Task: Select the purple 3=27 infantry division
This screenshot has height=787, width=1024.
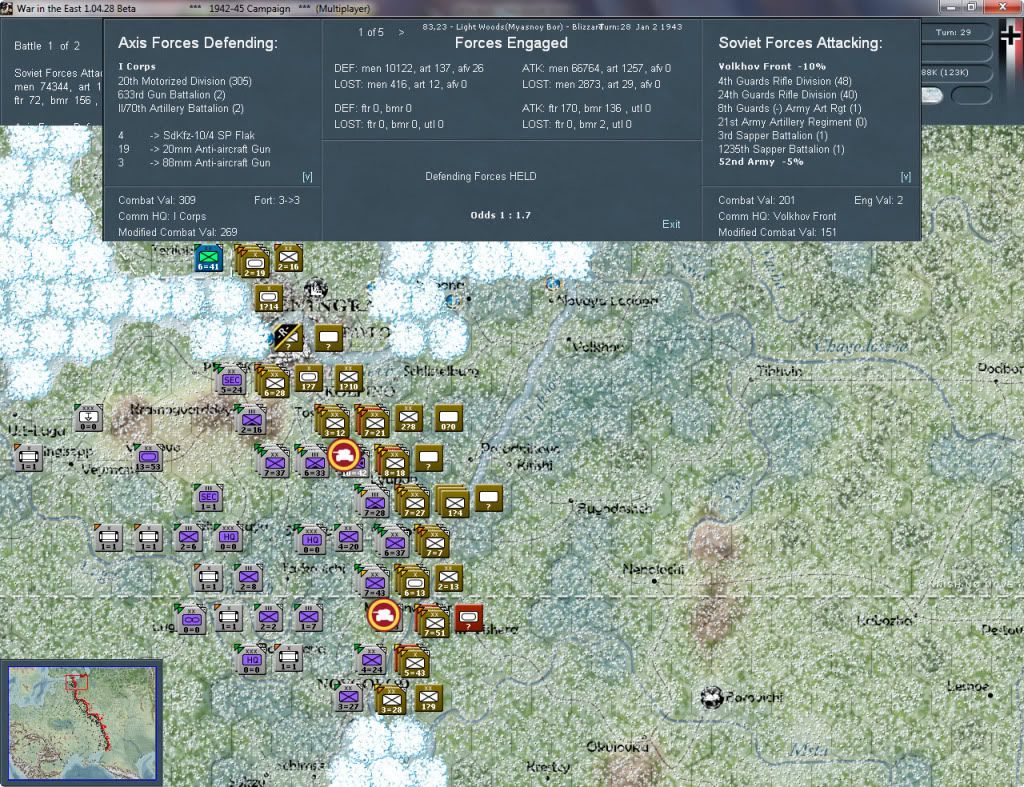Action: pos(347,698)
